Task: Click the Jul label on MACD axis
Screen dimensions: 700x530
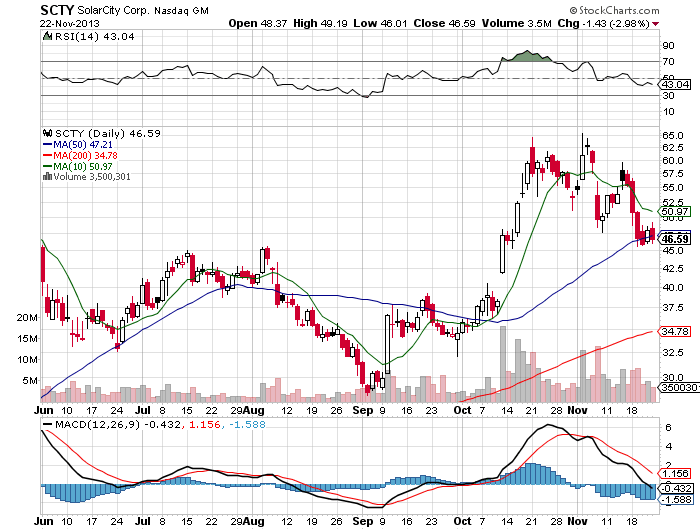Action: 143,521
